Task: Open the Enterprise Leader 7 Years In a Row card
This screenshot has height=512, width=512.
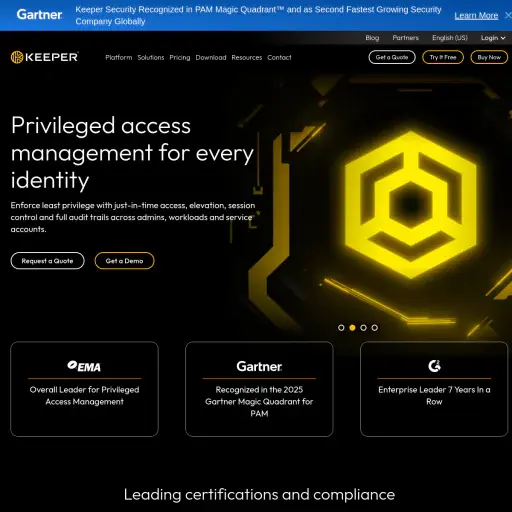Action: click(x=434, y=389)
